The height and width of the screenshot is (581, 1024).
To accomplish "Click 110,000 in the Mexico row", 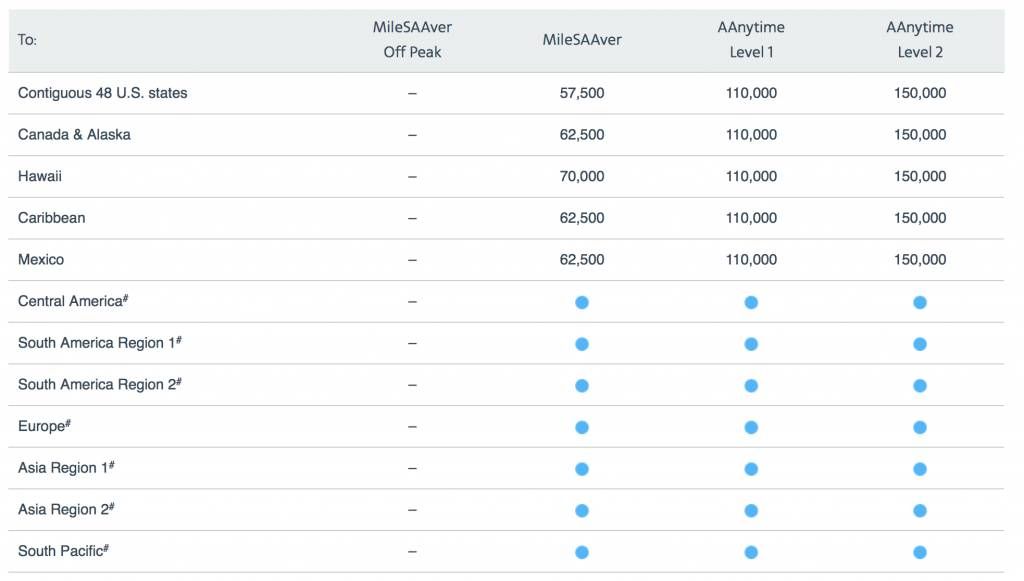I will click(x=751, y=260).
